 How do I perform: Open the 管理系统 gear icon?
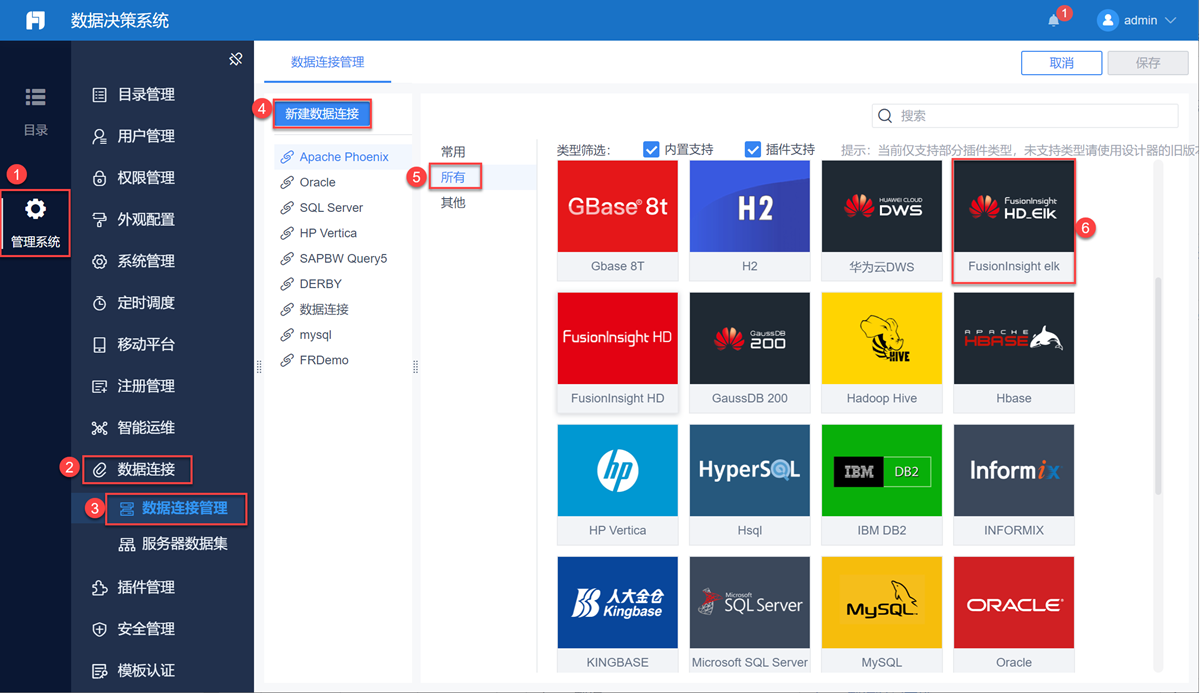(x=35, y=209)
